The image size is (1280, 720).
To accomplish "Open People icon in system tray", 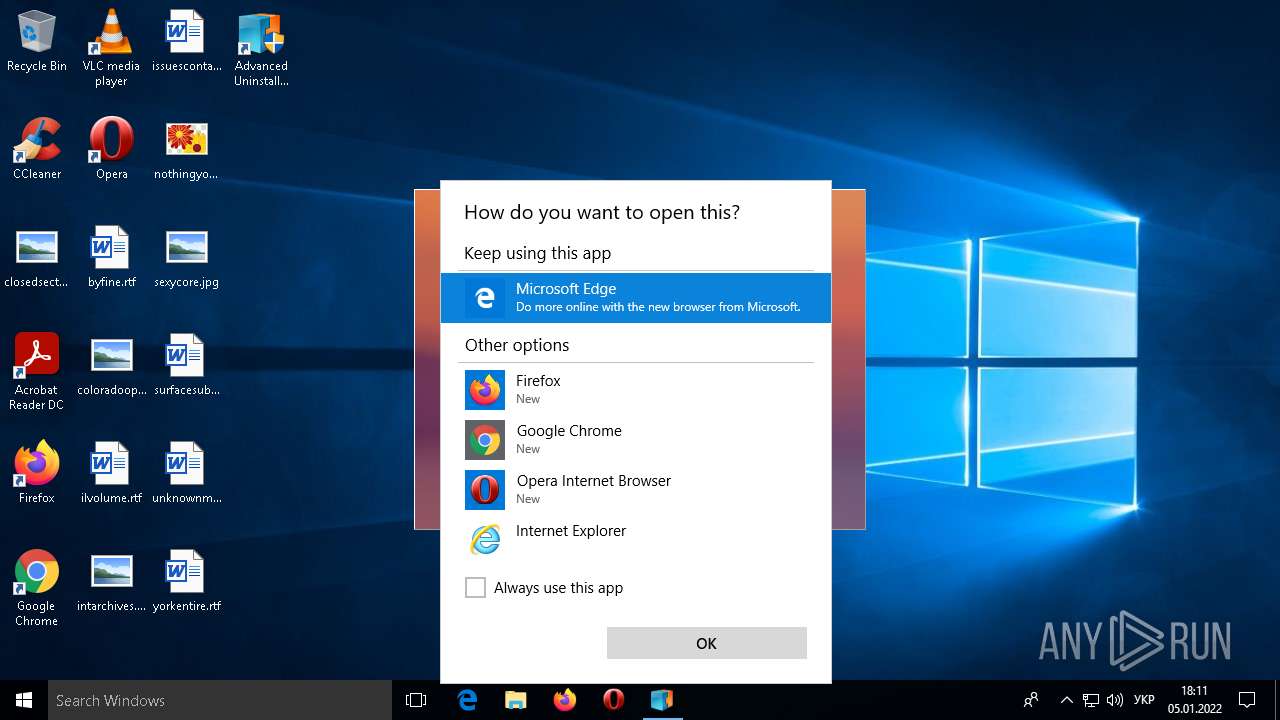I will tap(1031, 700).
